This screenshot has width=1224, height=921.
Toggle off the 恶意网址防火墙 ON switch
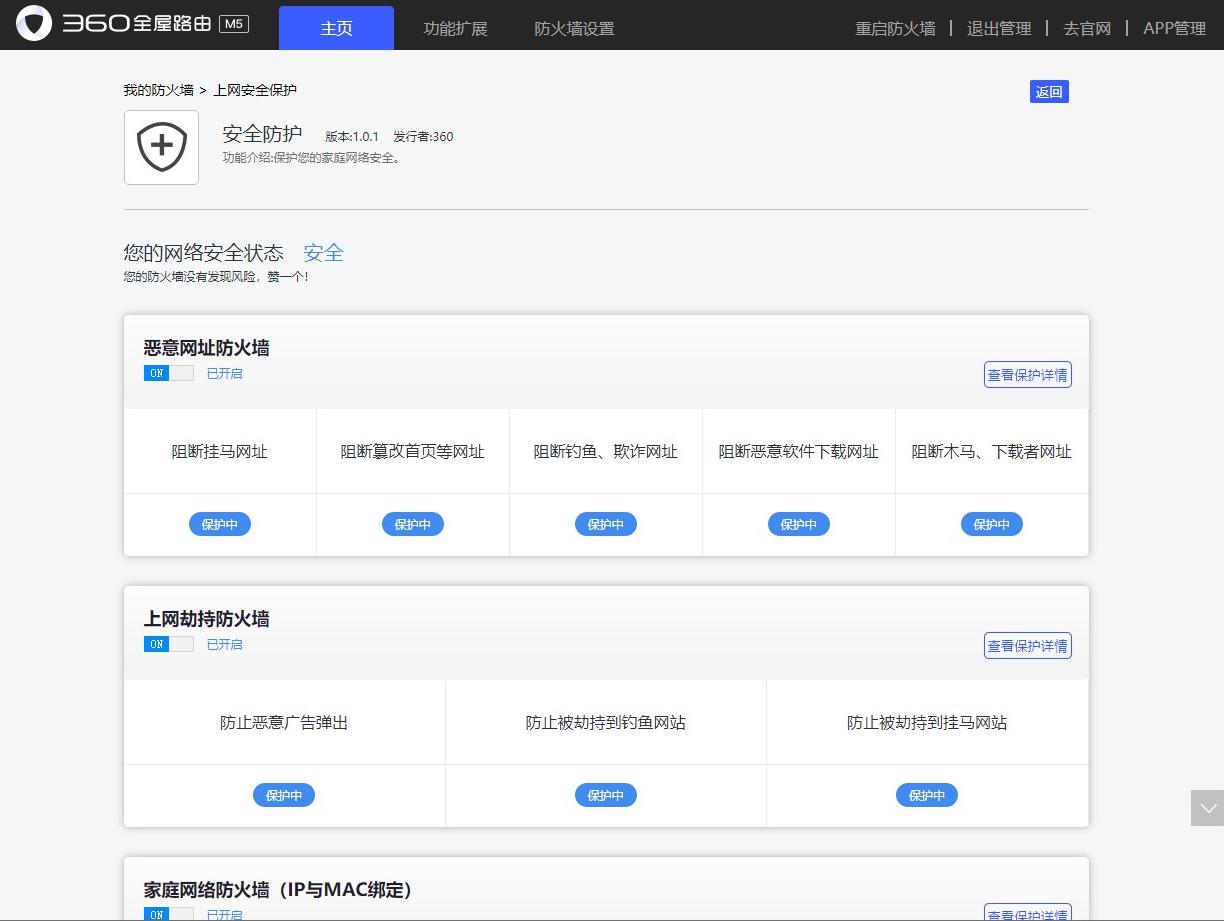[168, 372]
